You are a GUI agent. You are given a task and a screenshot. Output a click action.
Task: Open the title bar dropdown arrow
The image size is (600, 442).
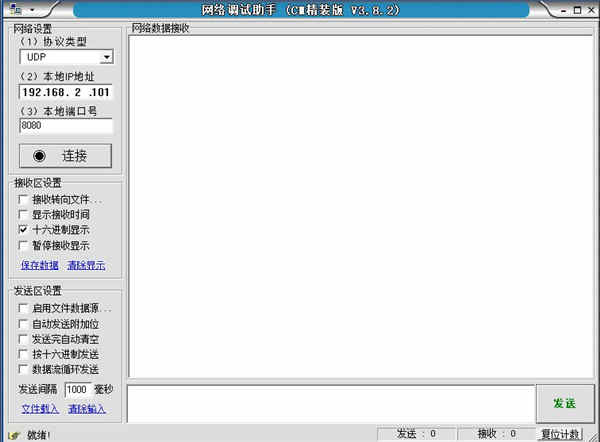coord(32,10)
